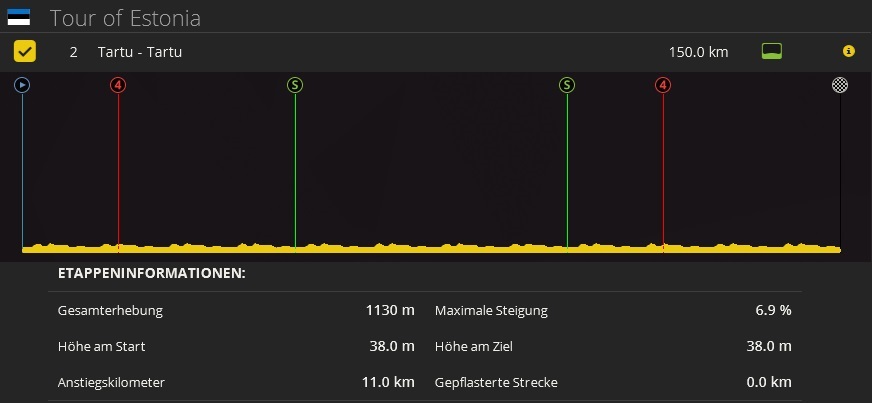This screenshot has width=872, height=403.
Task: Select the Tartu - Tartu stage name
Action: (140, 52)
